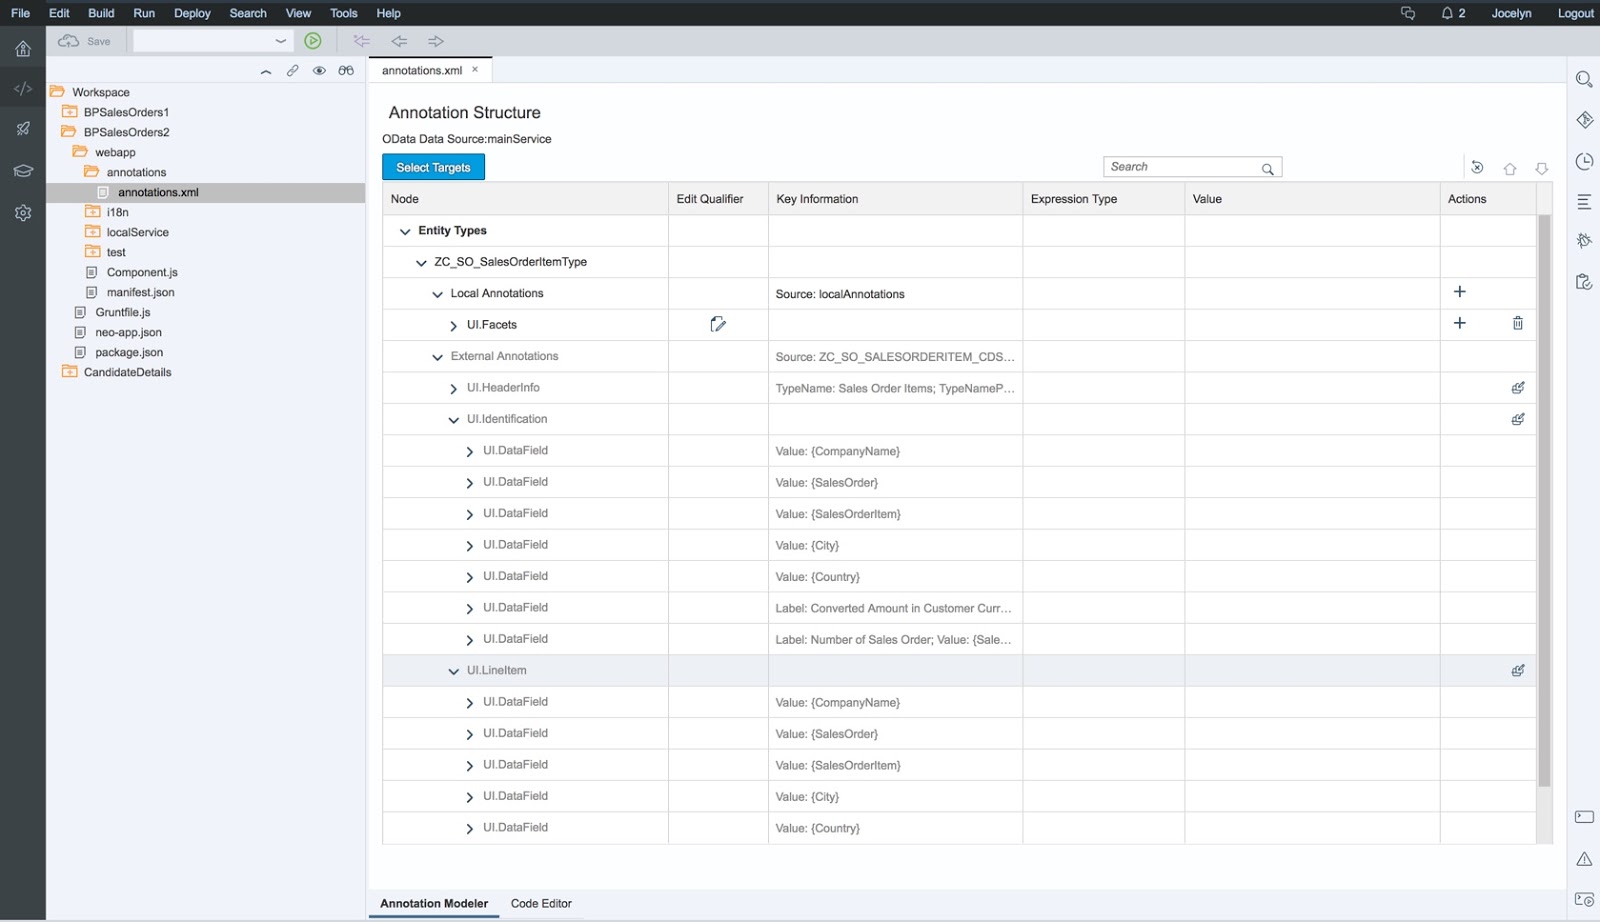1600x922 pixels.
Task: Click the discard changes icon near search field
Action: point(1477,167)
